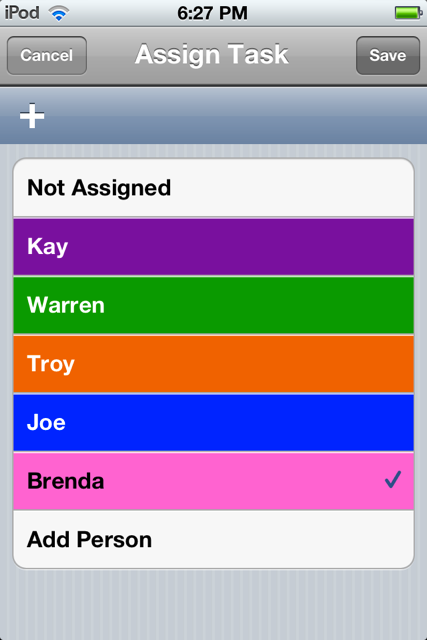Save the task assignment
Viewport: 427px width, 640px height.
[388, 56]
